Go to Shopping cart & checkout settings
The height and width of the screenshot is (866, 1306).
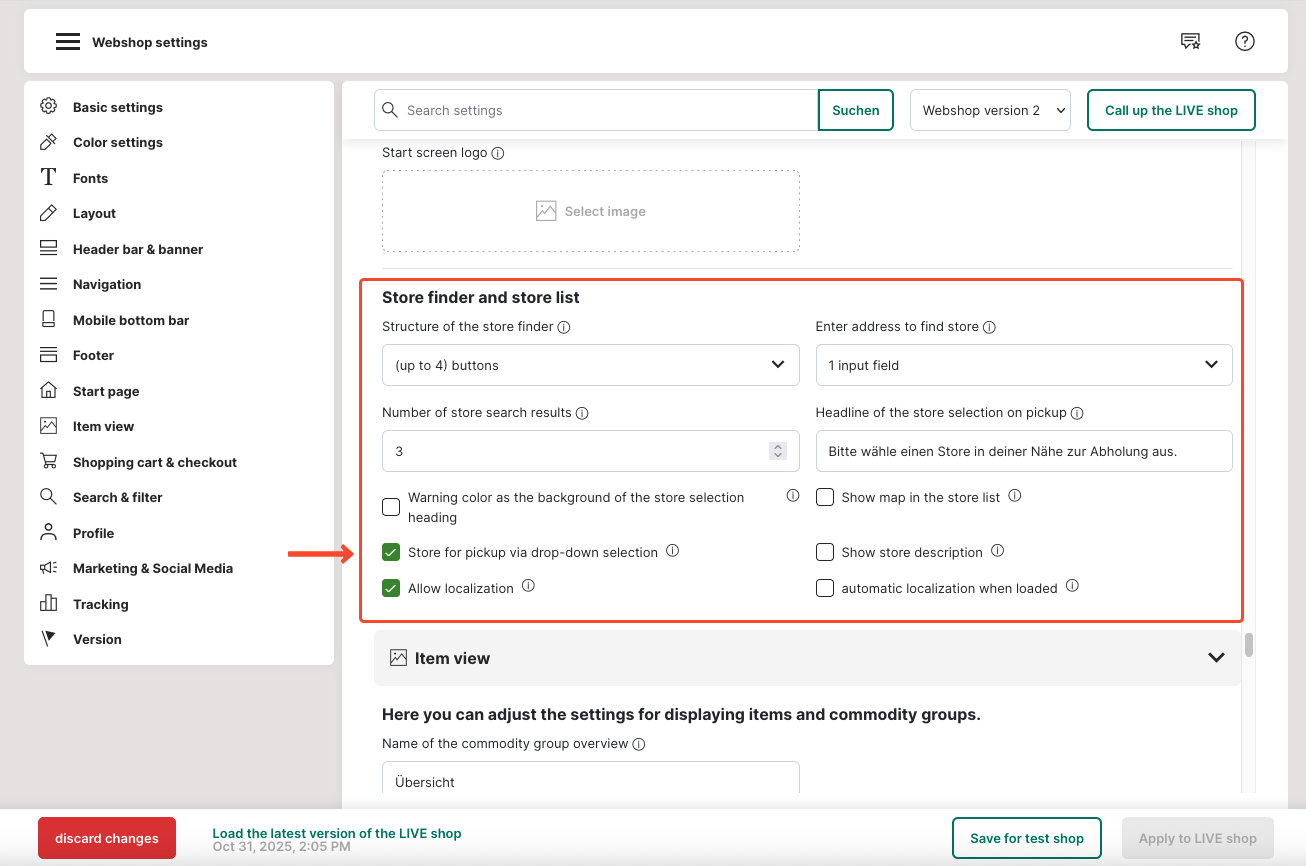(x=154, y=462)
